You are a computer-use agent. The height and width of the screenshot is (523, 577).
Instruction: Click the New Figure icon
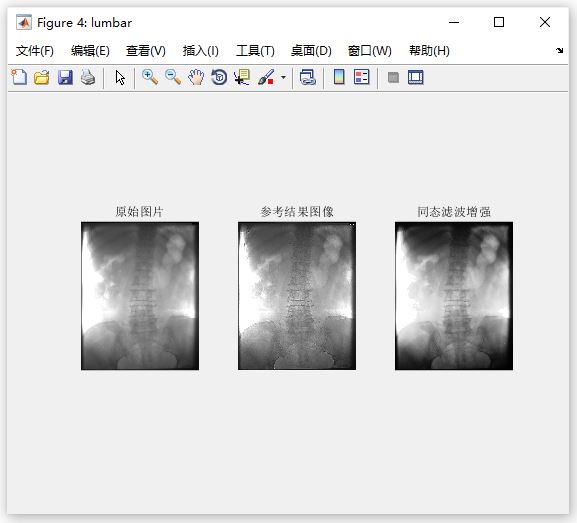[19, 77]
